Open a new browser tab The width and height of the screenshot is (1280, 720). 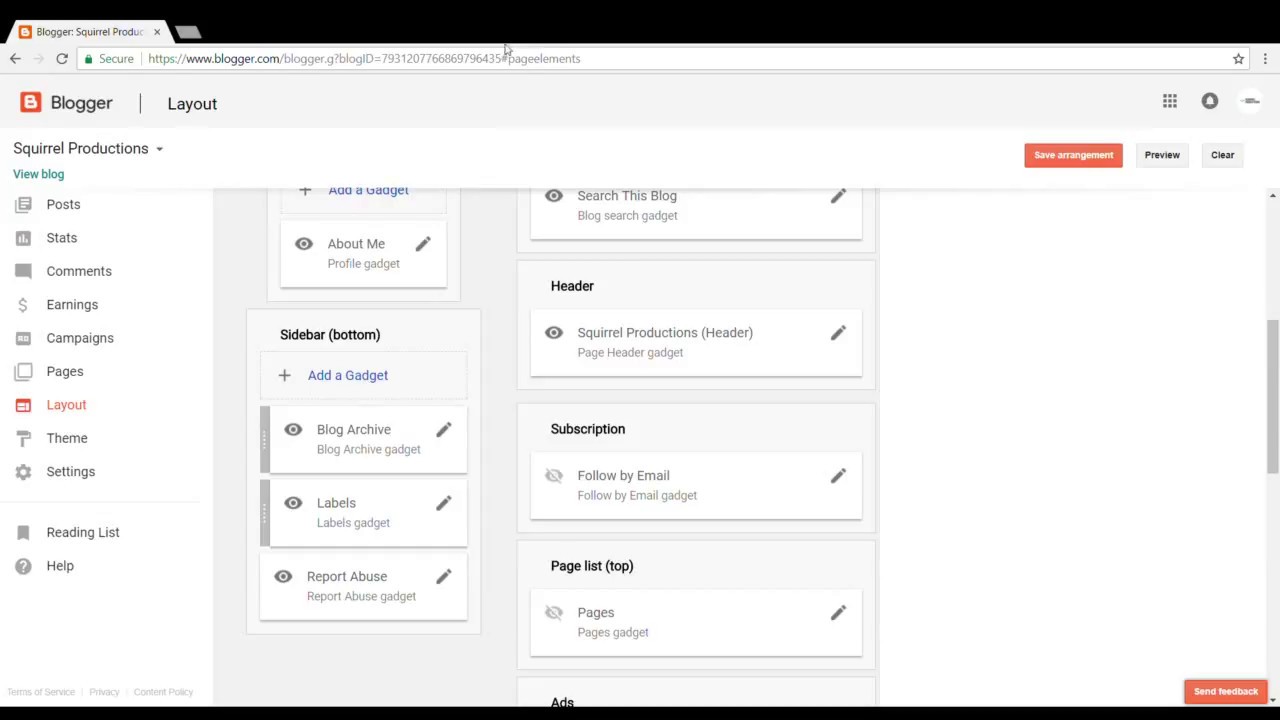coord(189,32)
